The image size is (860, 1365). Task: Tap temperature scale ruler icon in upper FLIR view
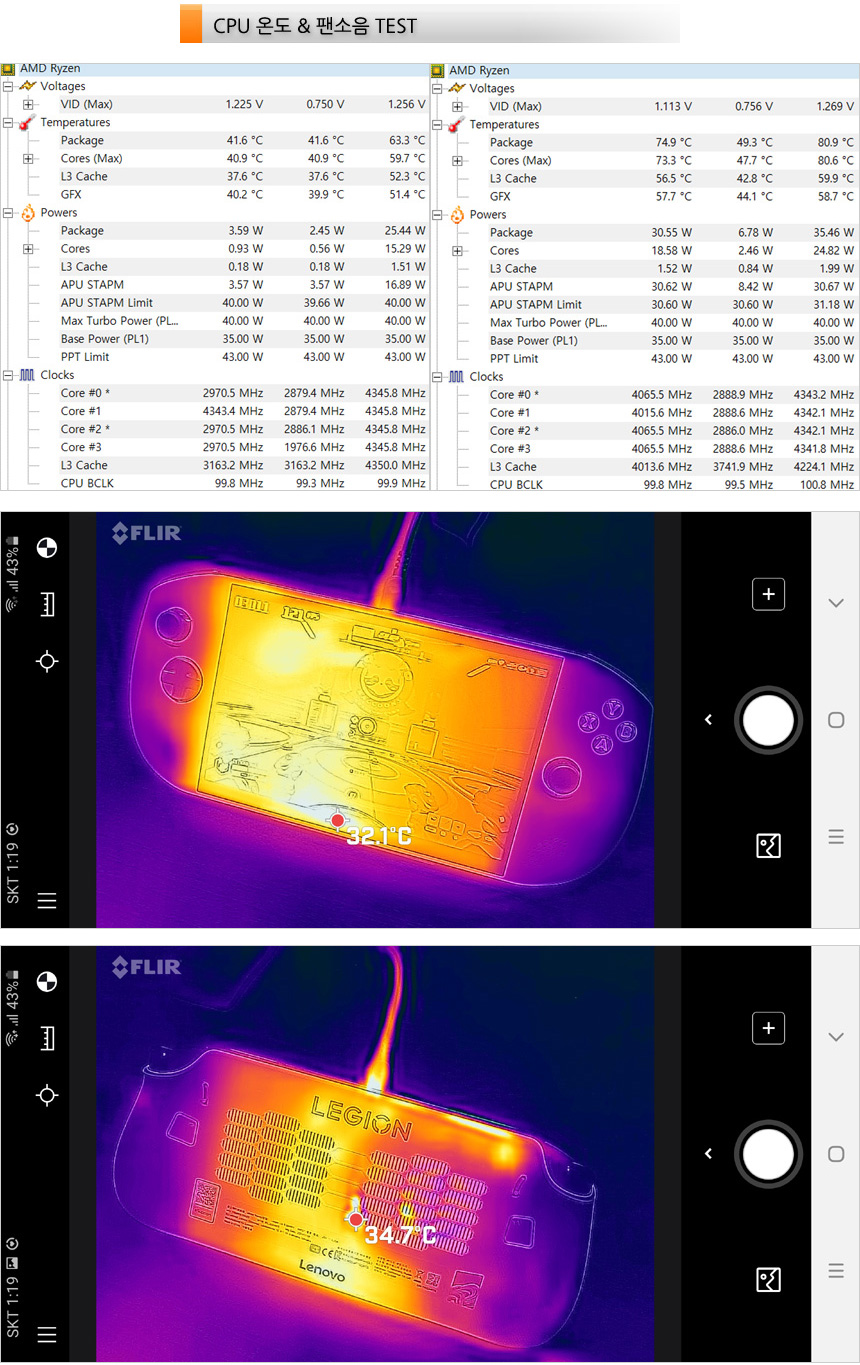point(47,604)
